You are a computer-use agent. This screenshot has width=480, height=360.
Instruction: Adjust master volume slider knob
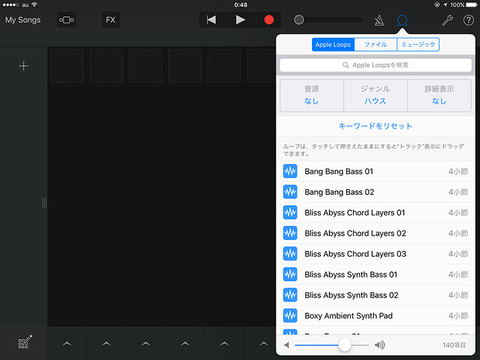click(299, 20)
